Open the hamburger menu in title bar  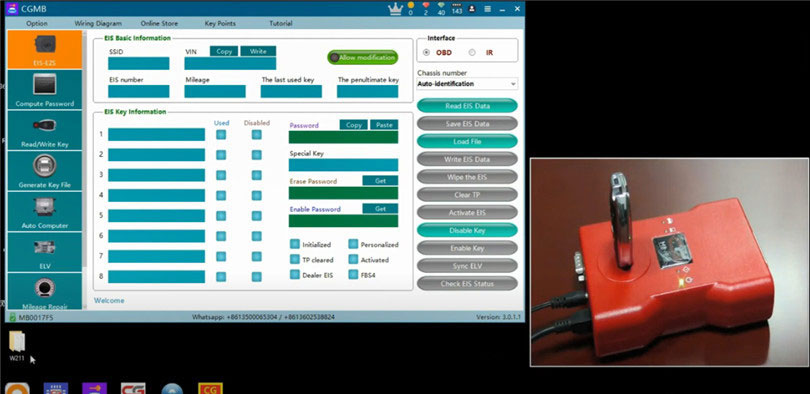click(x=488, y=9)
